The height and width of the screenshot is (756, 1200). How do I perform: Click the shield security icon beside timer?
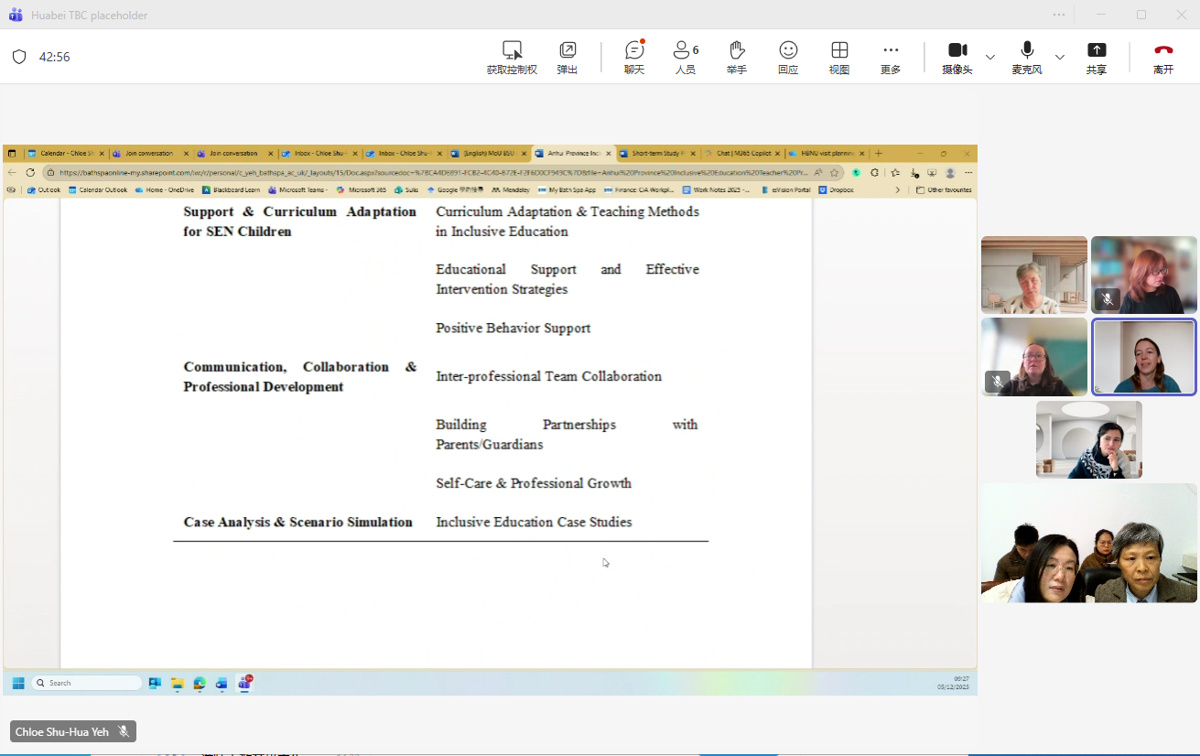pyautogui.click(x=19, y=57)
